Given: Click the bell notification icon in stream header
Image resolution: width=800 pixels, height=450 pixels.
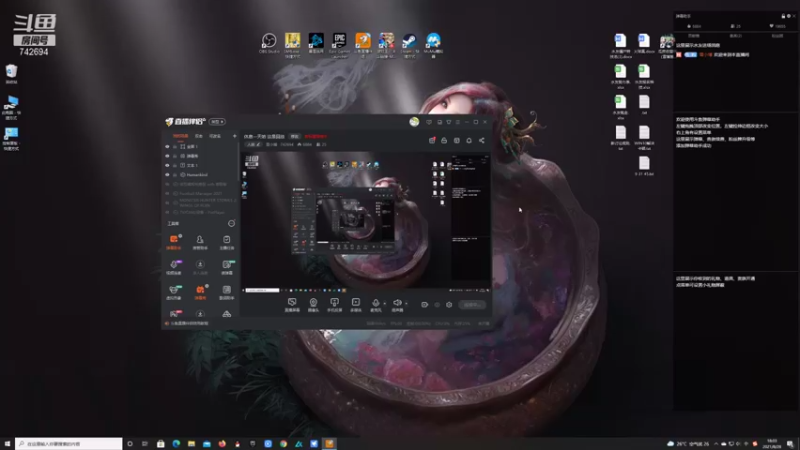Looking at the screenshot, I should (x=469, y=140).
